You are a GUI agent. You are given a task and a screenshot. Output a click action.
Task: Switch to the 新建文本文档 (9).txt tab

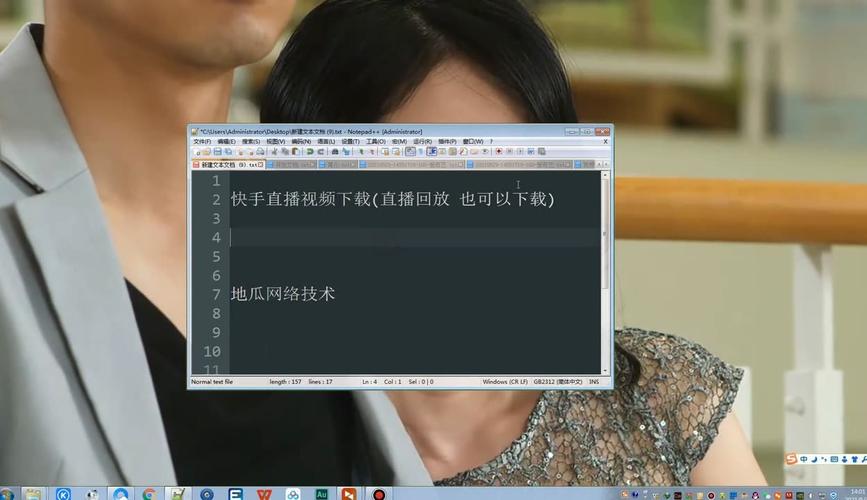[224, 165]
